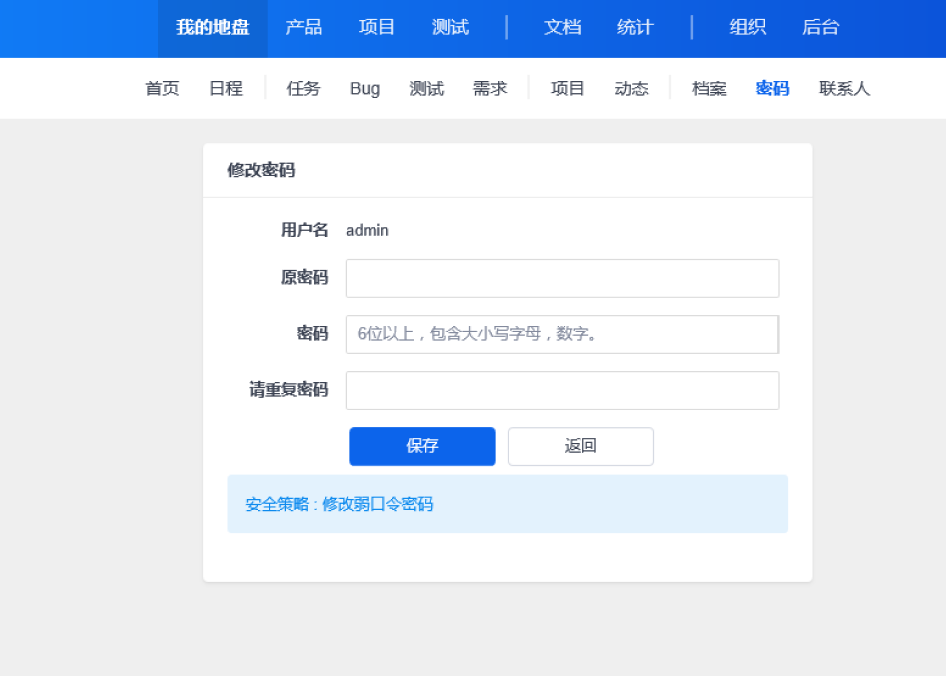Image resolution: width=946 pixels, height=676 pixels.
Task: View the 任务 sub-tab
Action: pos(303,88)
